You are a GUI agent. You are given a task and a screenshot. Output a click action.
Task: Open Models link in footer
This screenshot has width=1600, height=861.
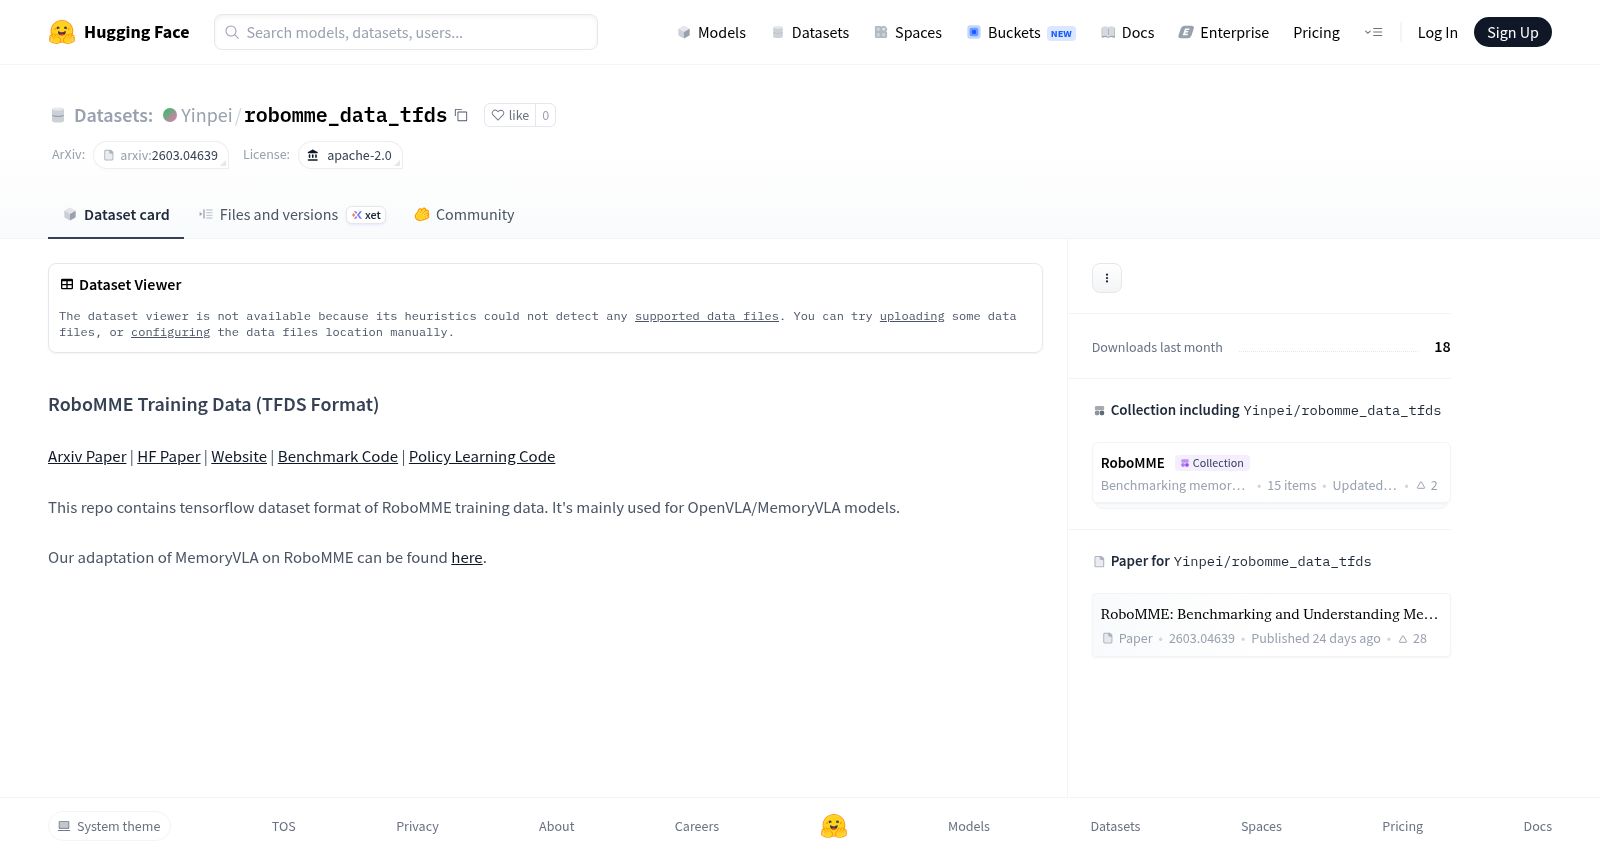click(969, 826)
